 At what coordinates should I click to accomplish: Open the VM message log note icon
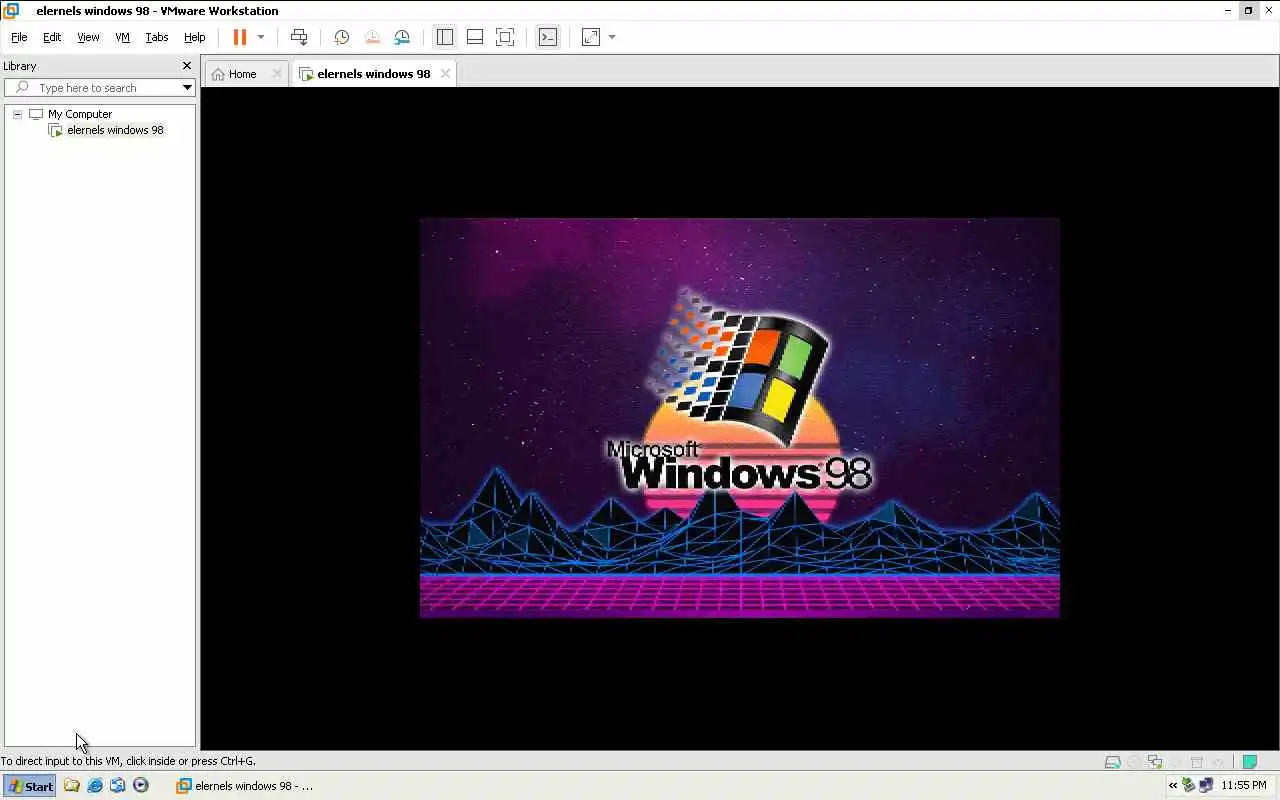coord(1249,762)
